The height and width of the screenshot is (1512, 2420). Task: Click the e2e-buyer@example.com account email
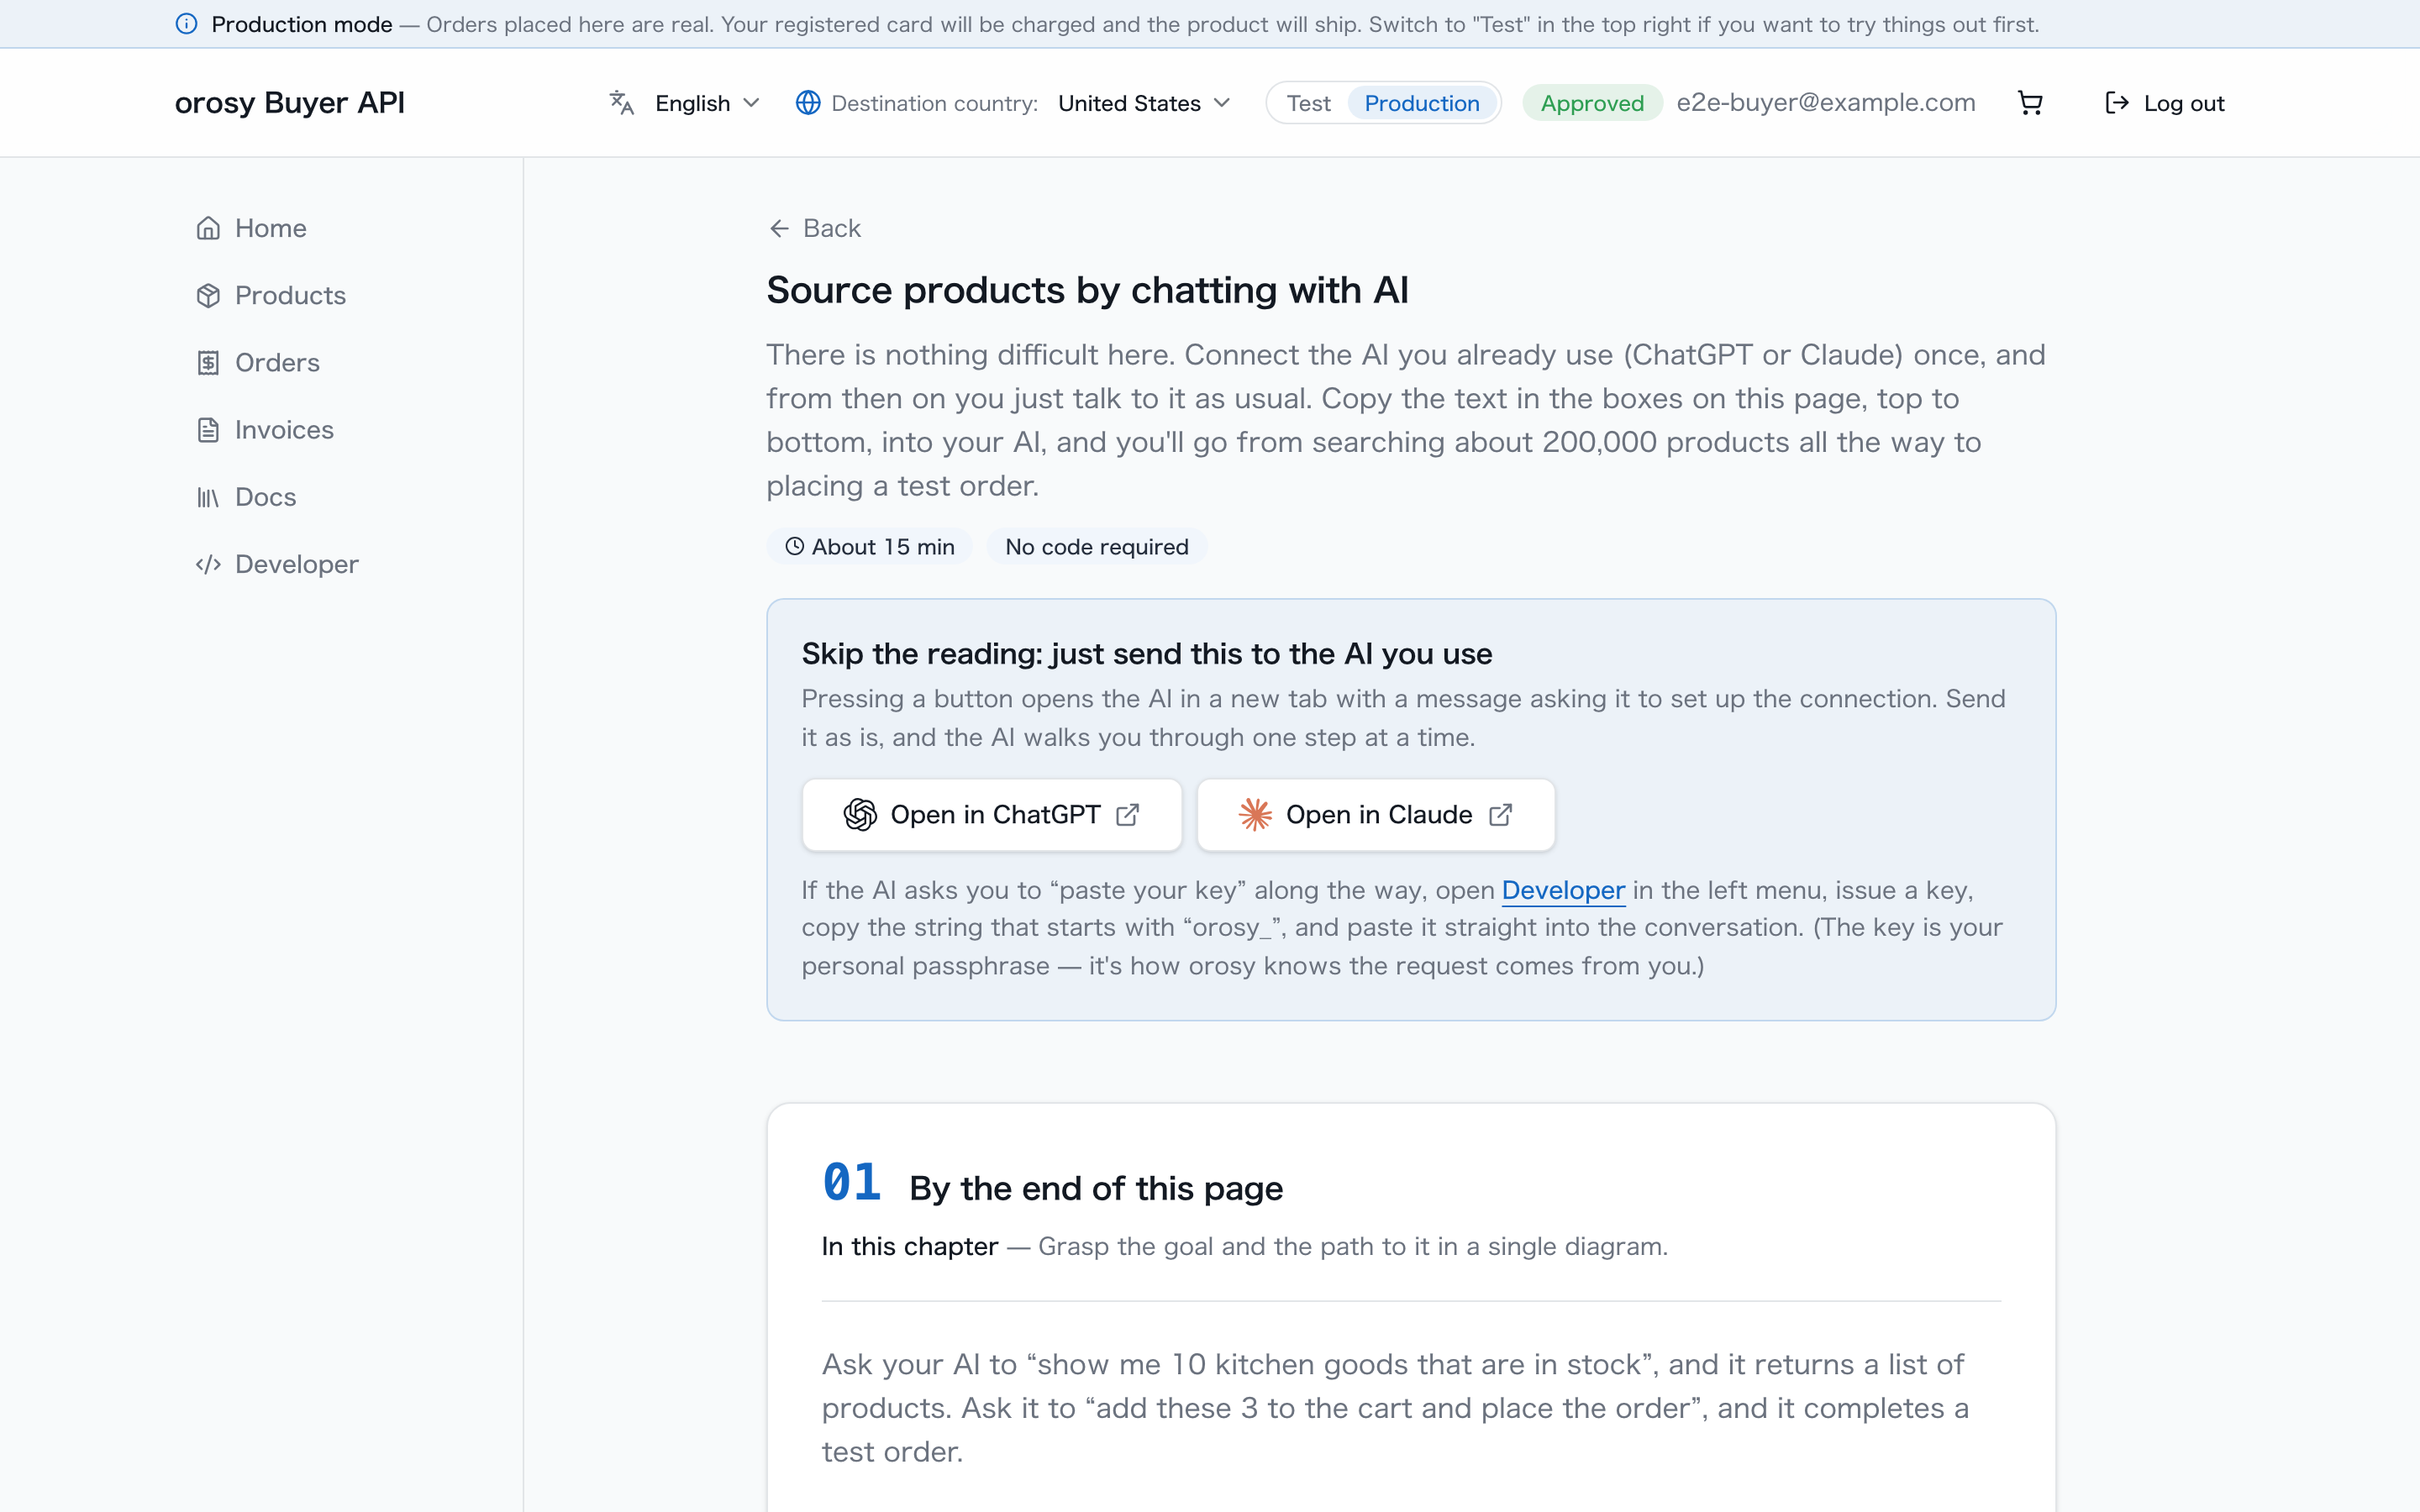pyautogui.click(x=1826, y=102)
